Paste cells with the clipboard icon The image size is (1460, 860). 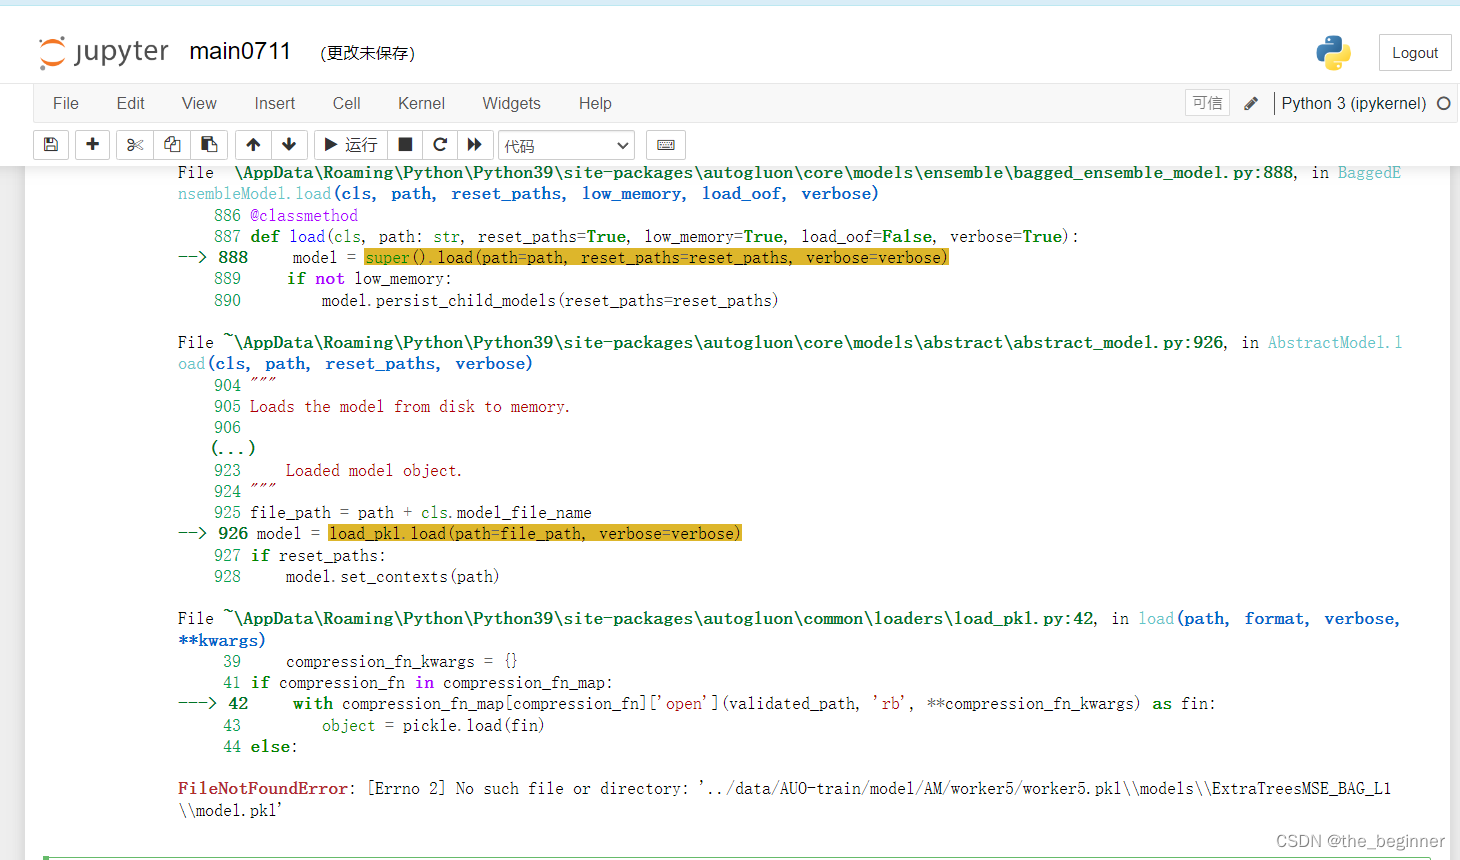point(209,144)
